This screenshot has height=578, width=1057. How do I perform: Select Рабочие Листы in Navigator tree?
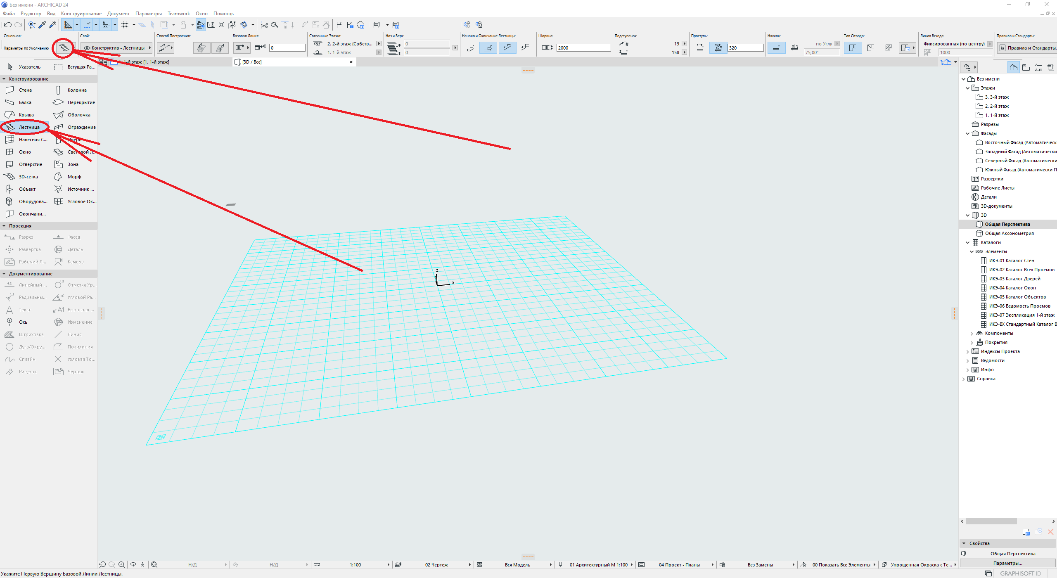click(x=997, y=188)
